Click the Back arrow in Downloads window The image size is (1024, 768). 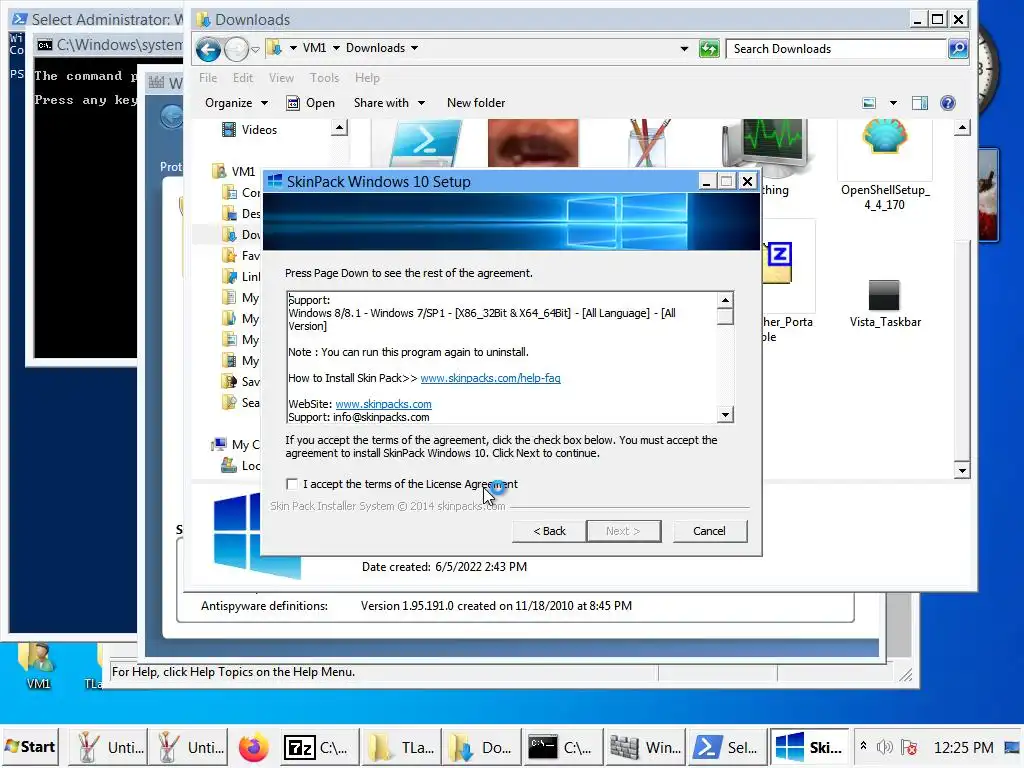(208, 49)
